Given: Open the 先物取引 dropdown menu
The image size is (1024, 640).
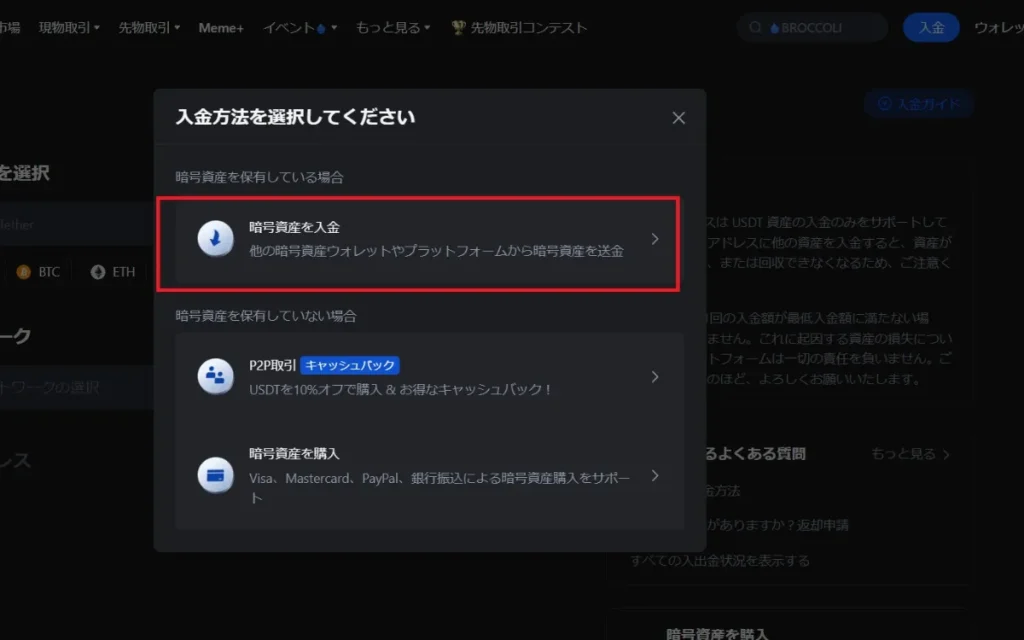Looking at the screenshot, I should click(149, 28).
